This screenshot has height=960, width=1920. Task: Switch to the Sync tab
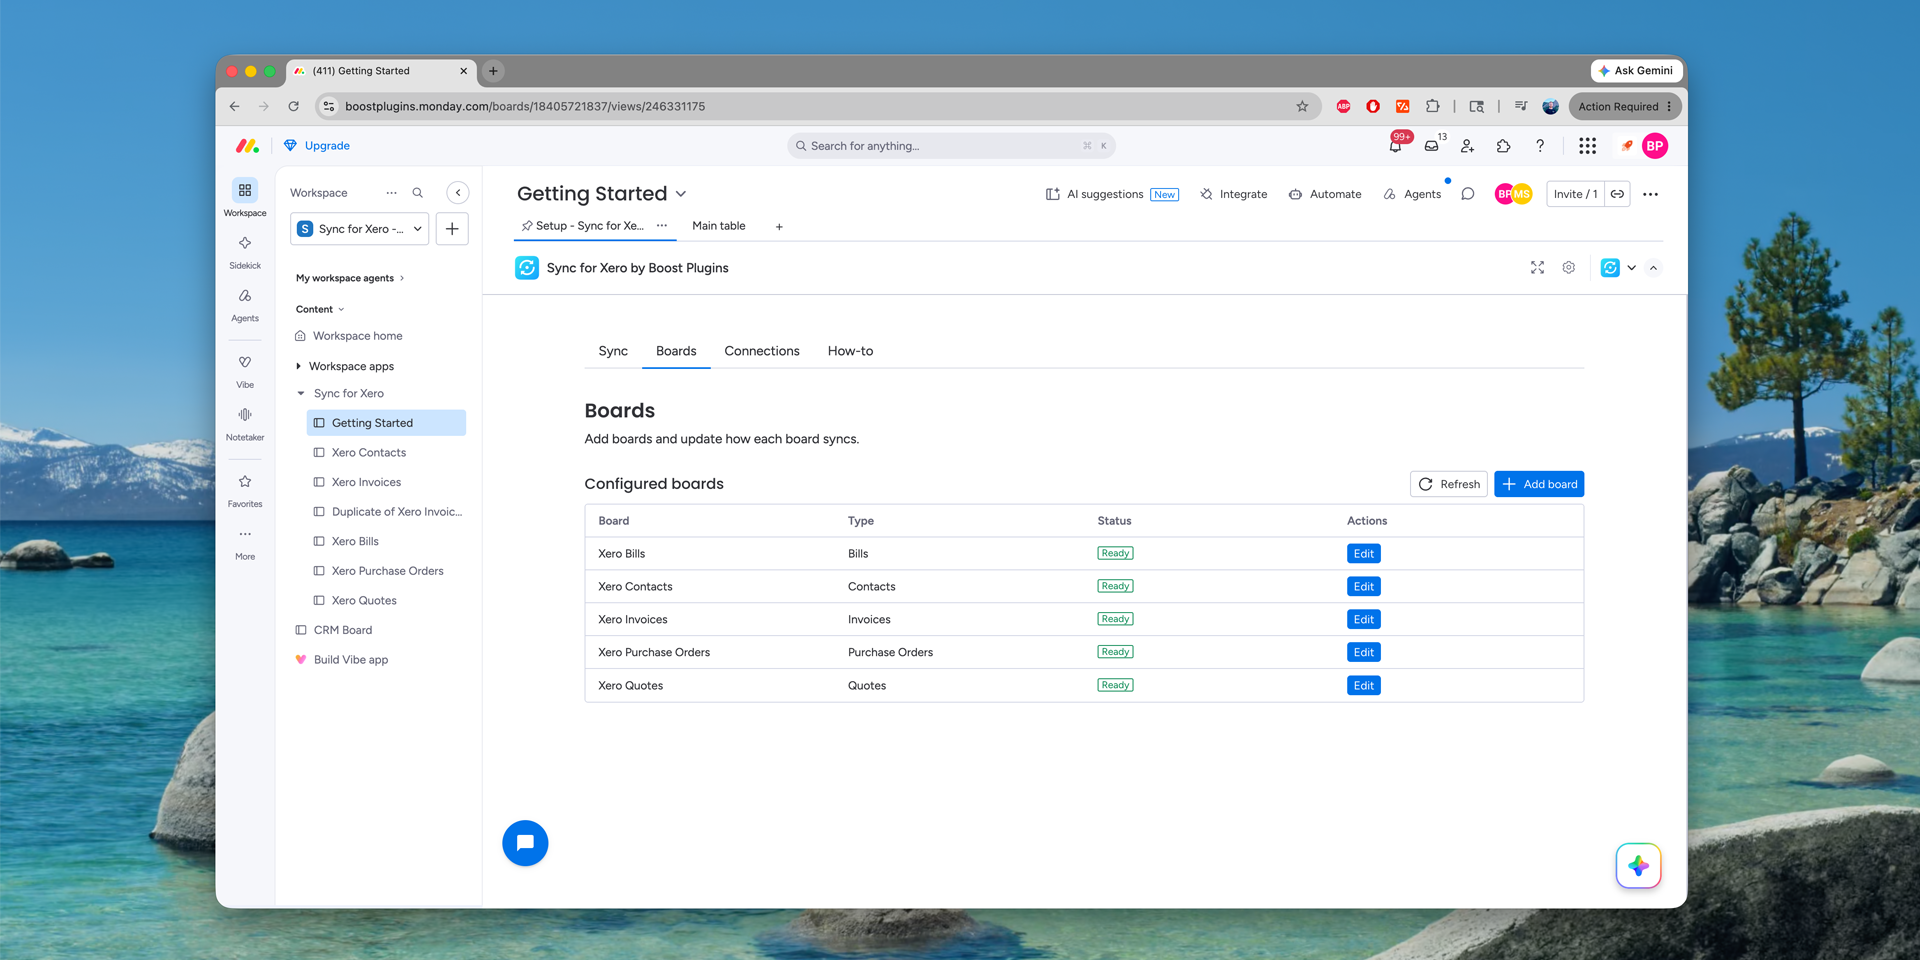pyautogui.click(x=613, y=351)
